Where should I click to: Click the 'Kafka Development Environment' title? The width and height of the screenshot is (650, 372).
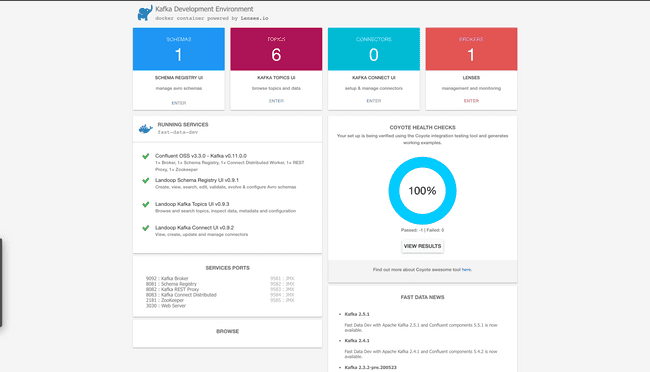point(204,9)
